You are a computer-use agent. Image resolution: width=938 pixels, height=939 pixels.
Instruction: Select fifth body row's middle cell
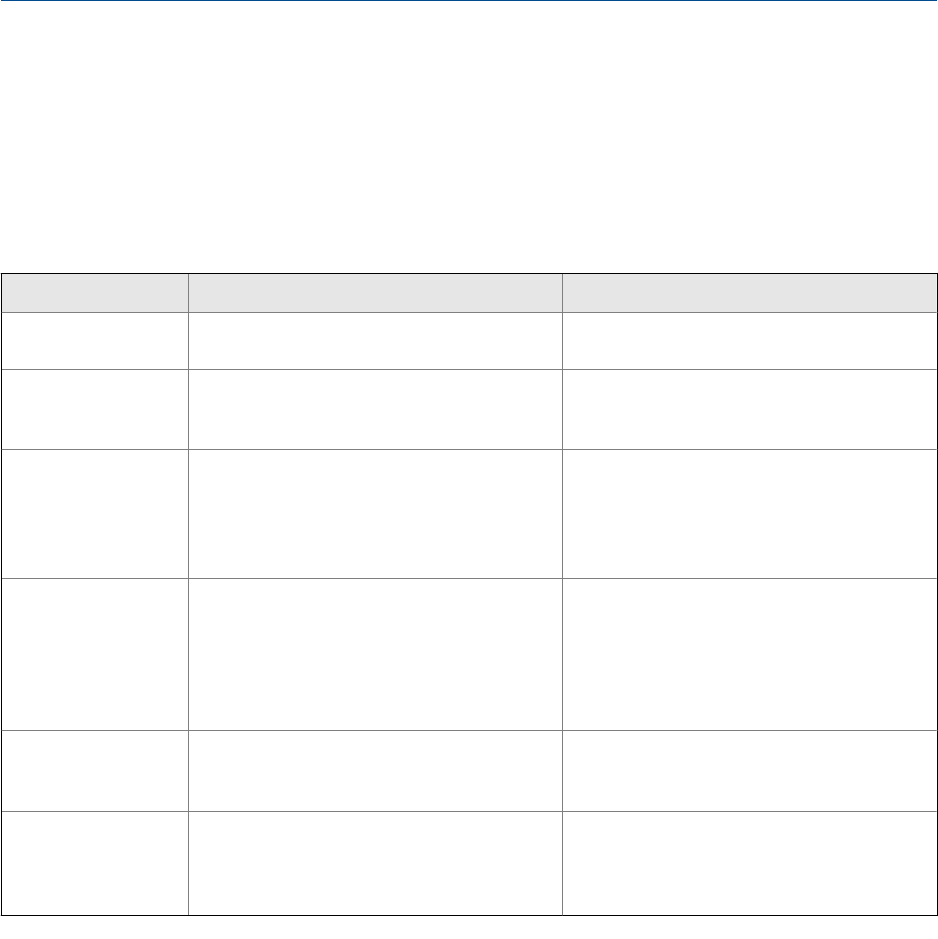click(x=375, y=769)
